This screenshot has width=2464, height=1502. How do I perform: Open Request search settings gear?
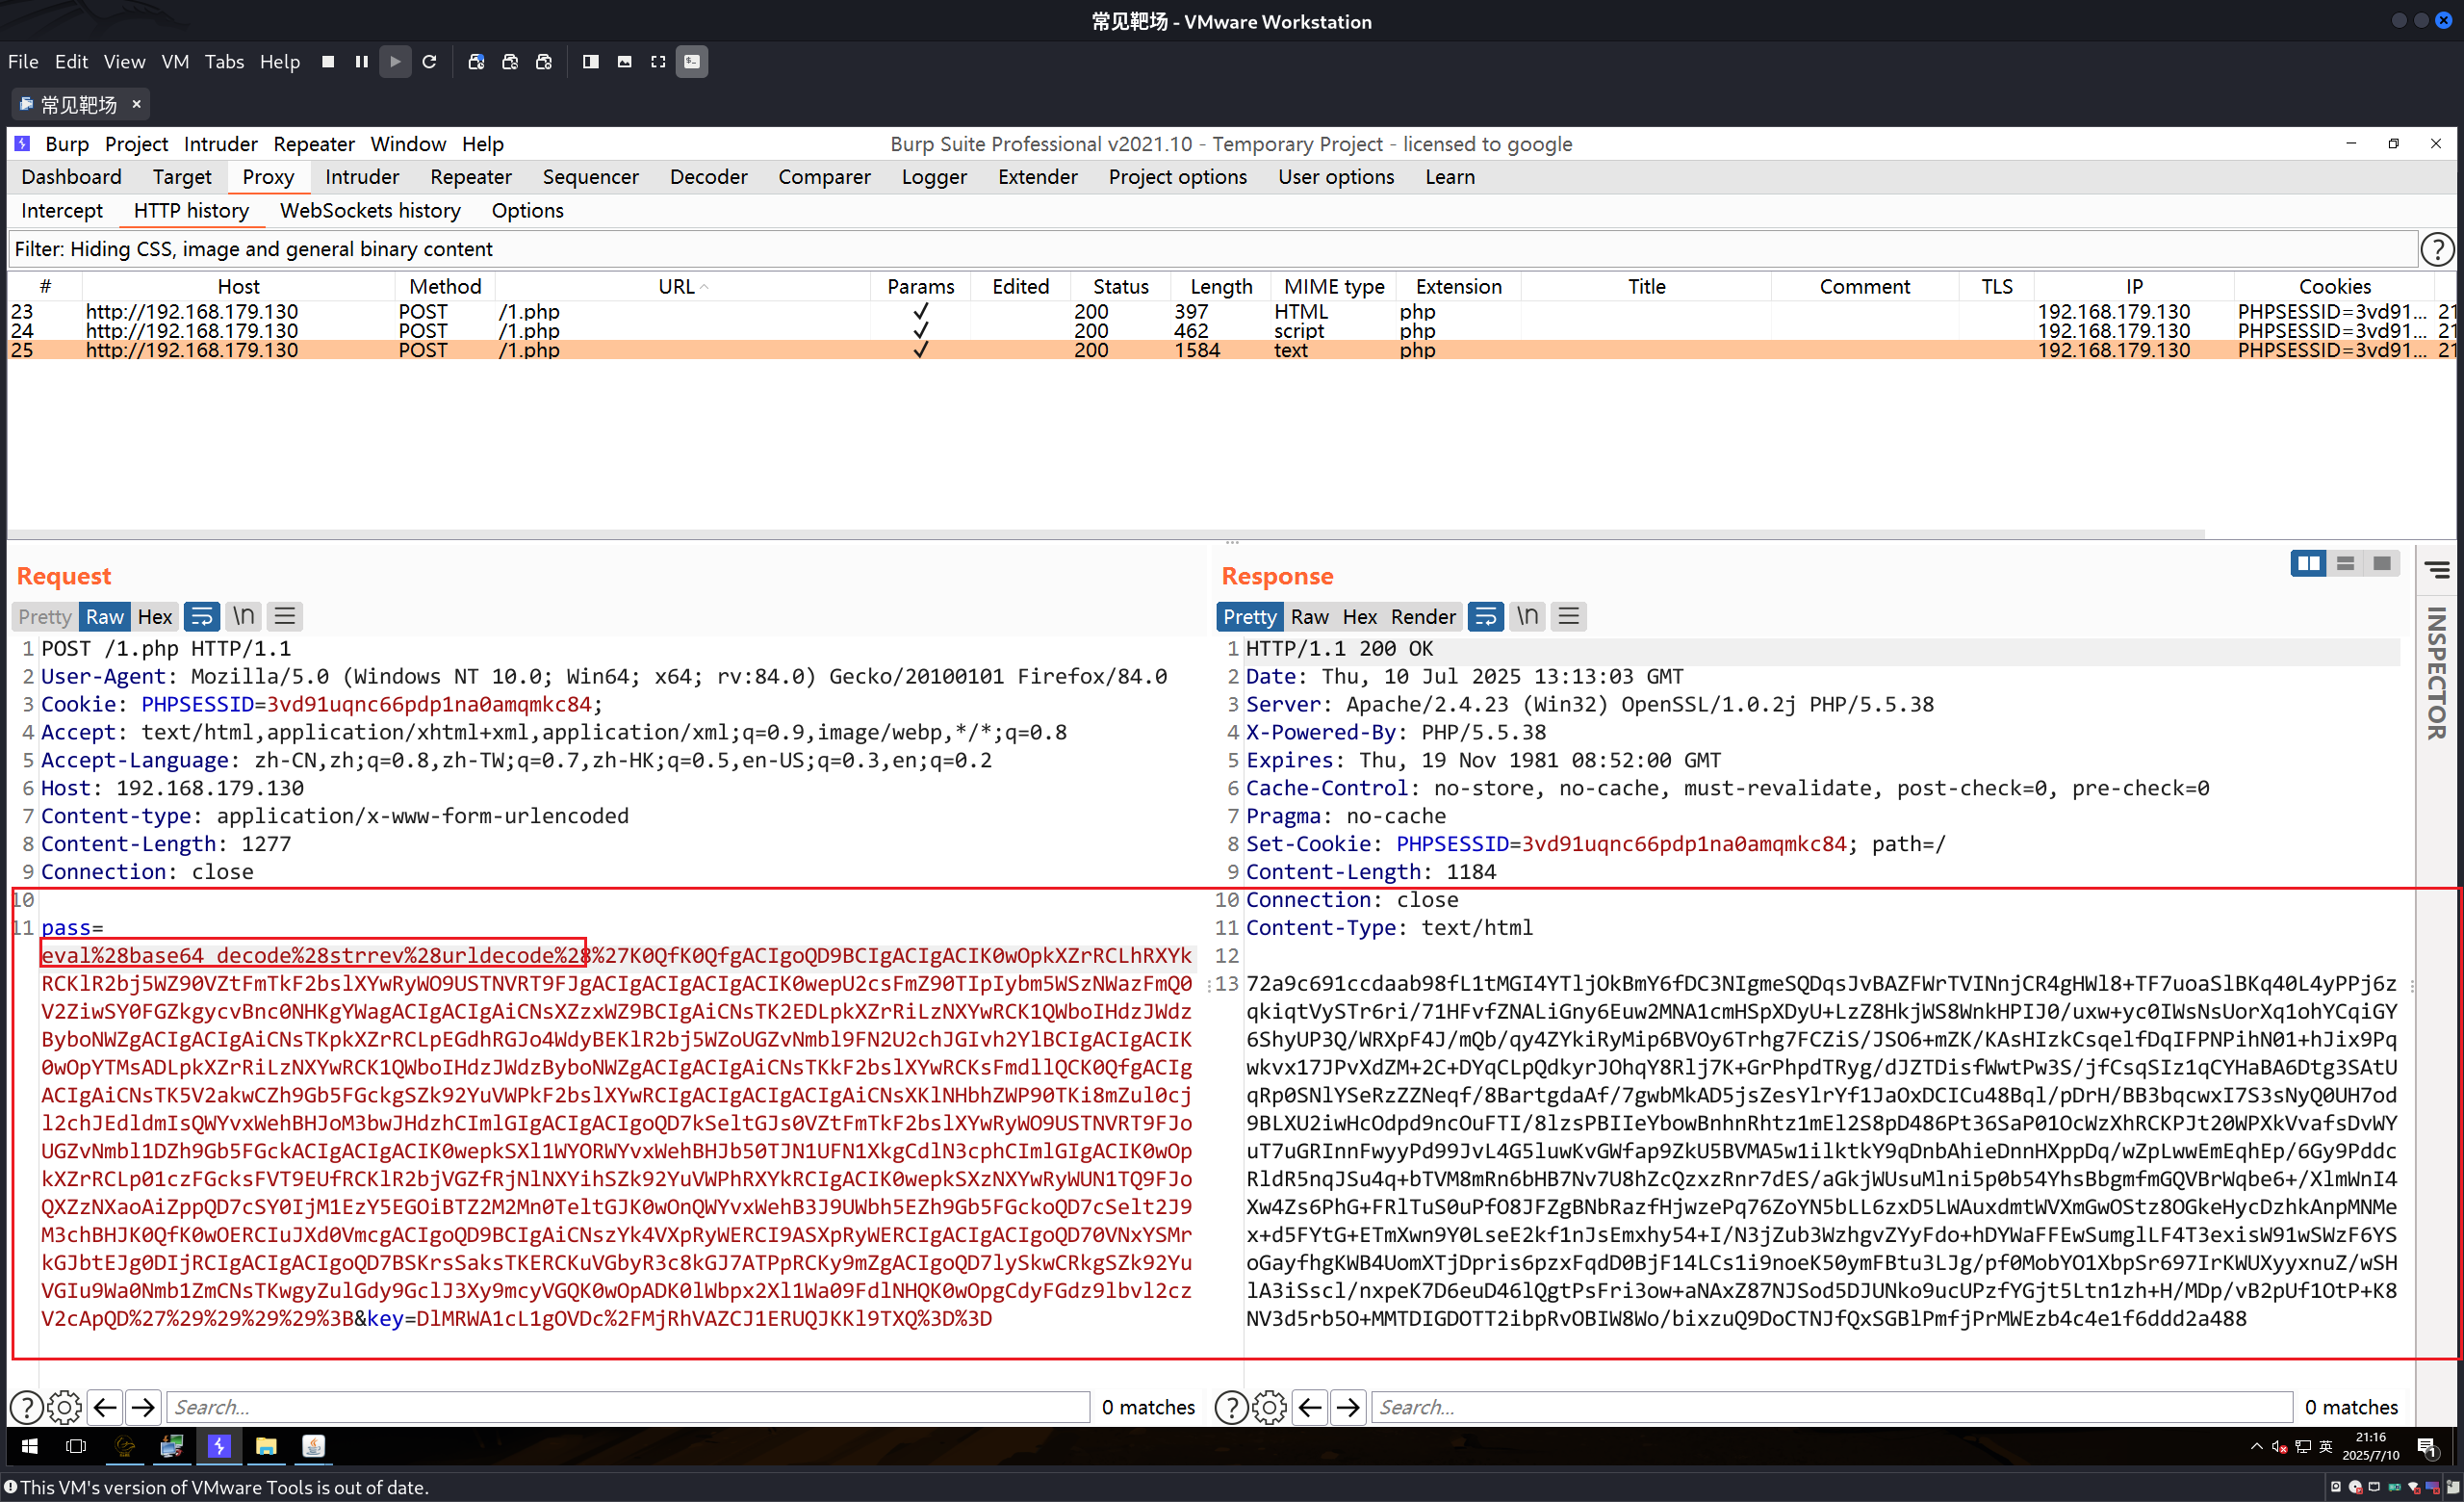[64, 1407]
